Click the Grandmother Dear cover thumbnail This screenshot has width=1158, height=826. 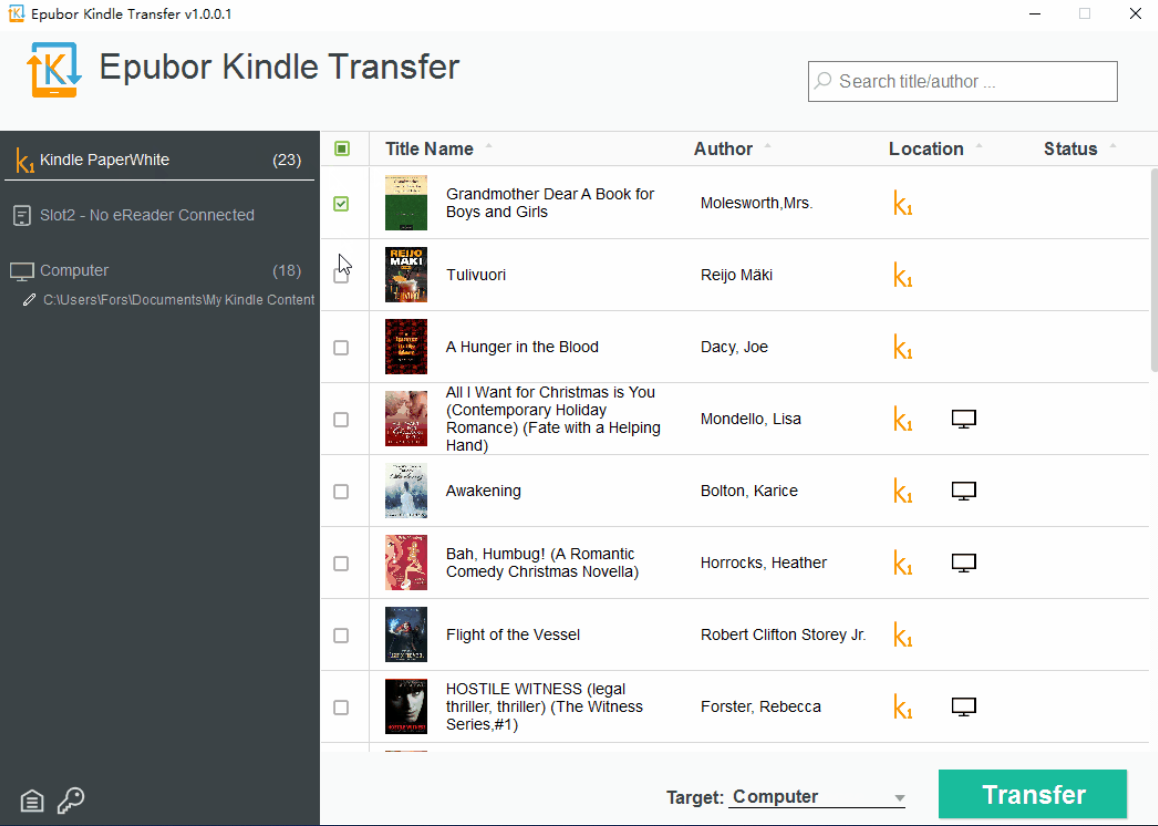(406, 203)
